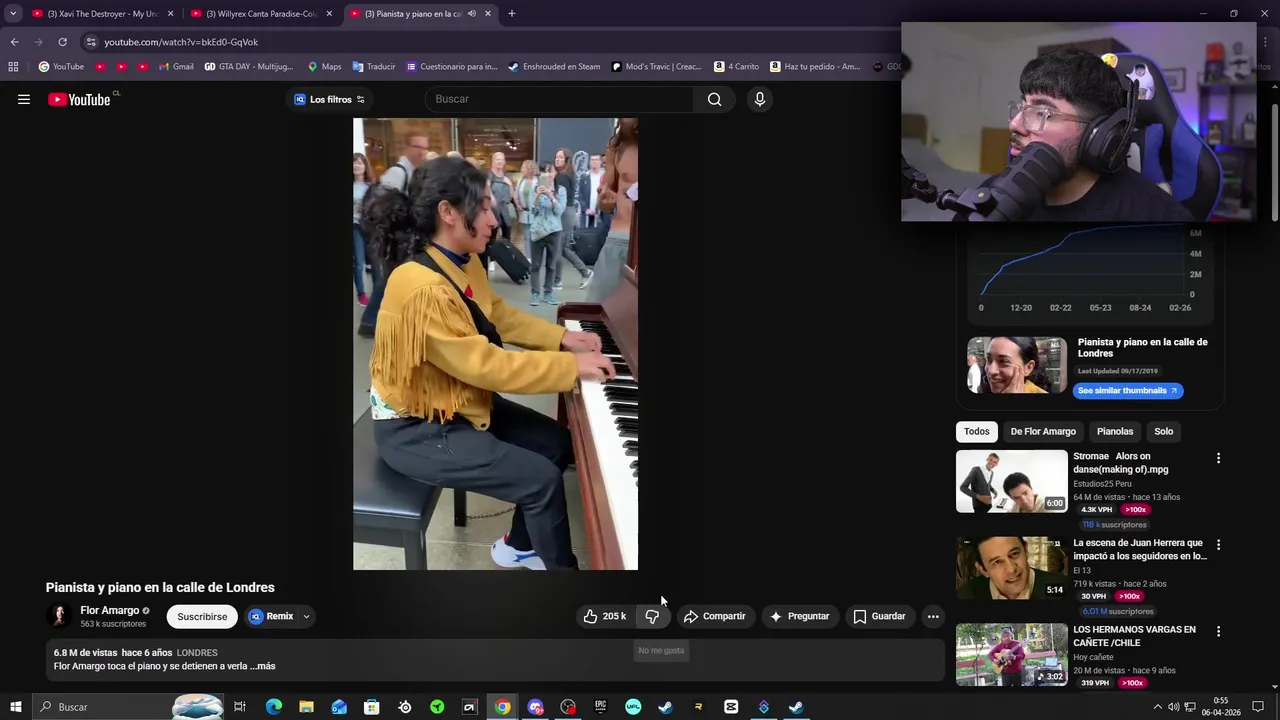Go back to previous page
The height and width of the screenshot is (720, 1280).
pyautogui.click(x=14, y=42)
